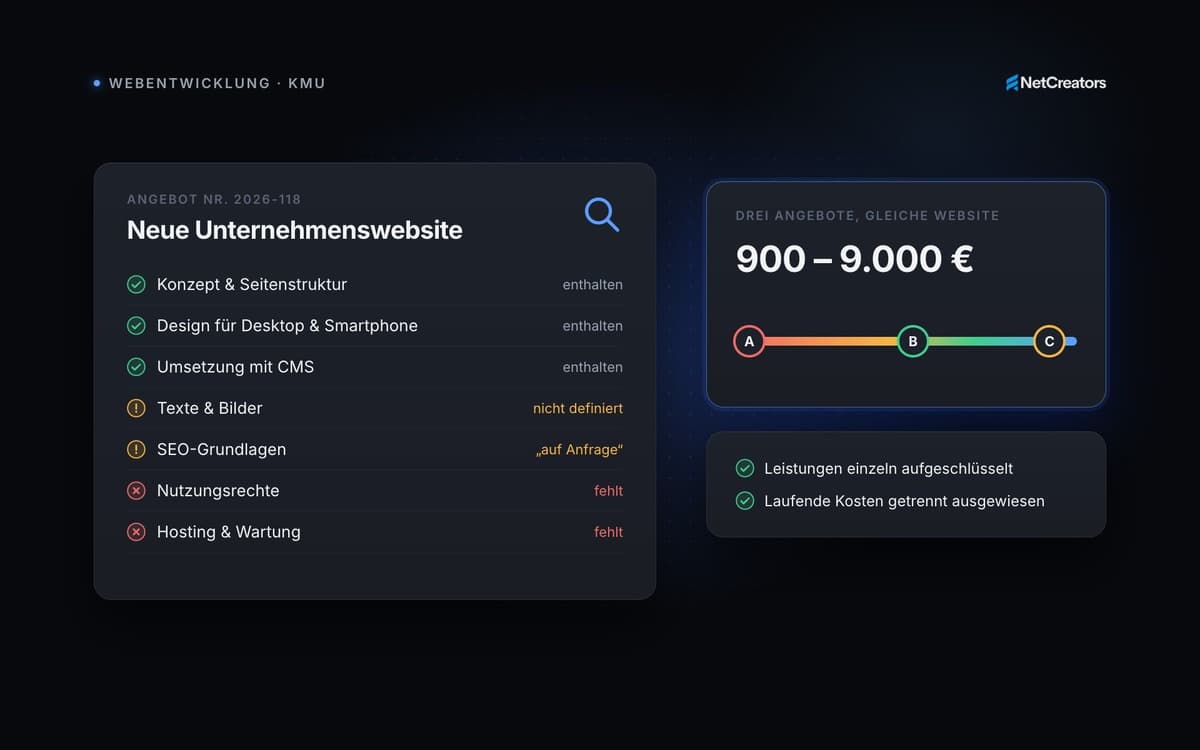Click the red cross icon beside Hosting & Wartung
The width and height of the screenshot is (1200, 750).
136,532
